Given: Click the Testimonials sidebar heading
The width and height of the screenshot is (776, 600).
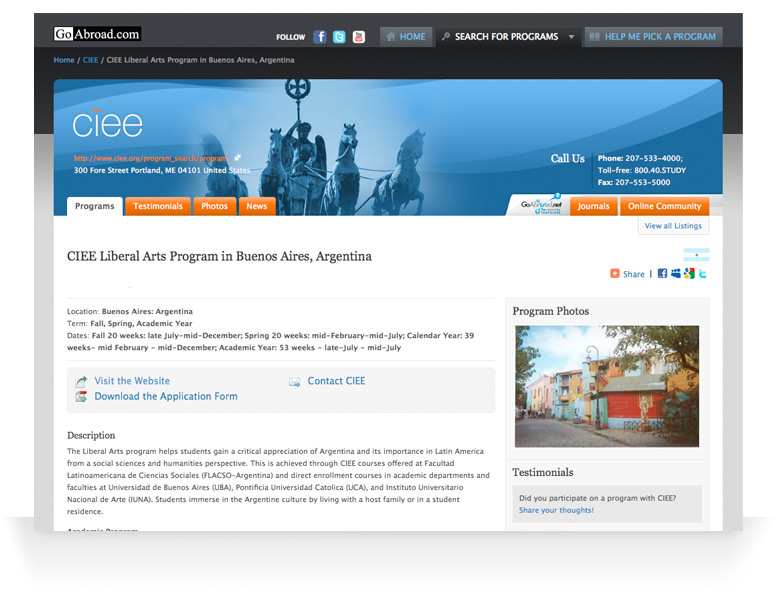Looking at the screenshot, I should (x=542, y=472).
